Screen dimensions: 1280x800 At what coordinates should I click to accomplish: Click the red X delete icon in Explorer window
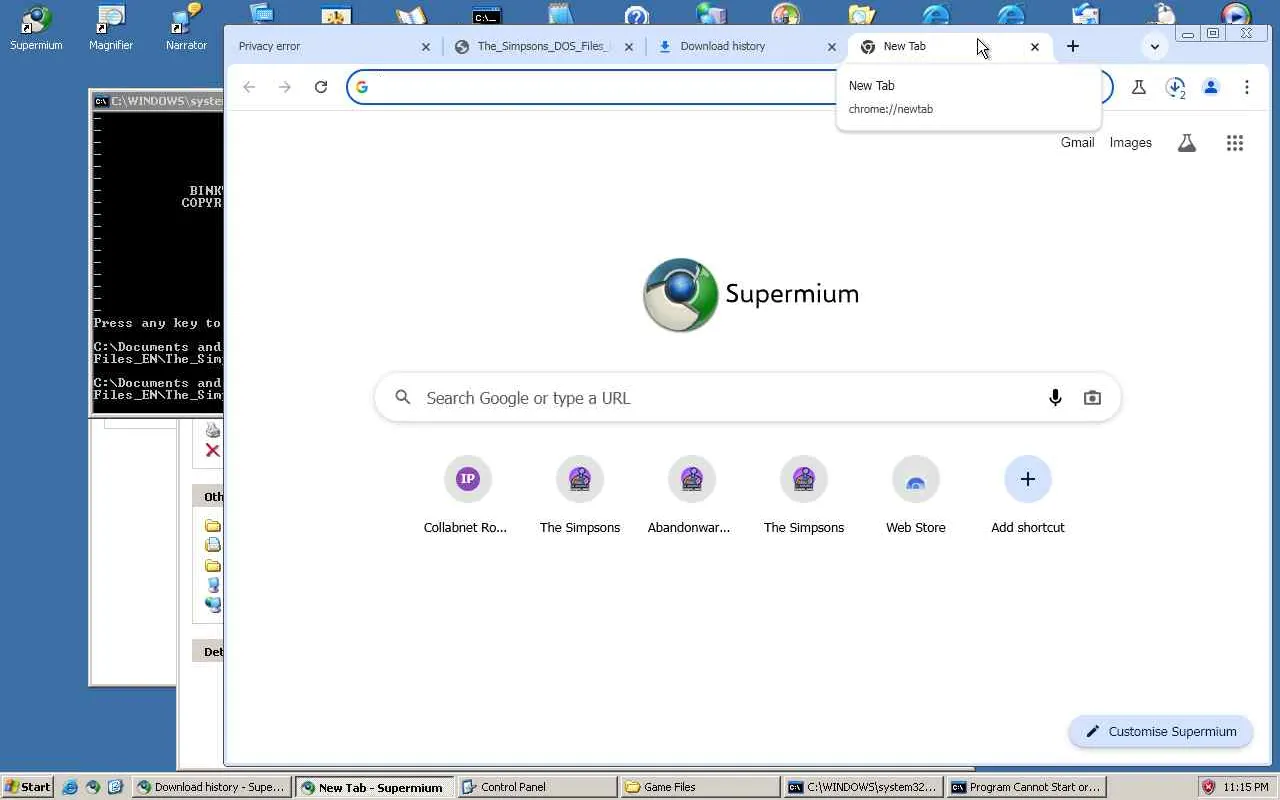pos(212,450)
